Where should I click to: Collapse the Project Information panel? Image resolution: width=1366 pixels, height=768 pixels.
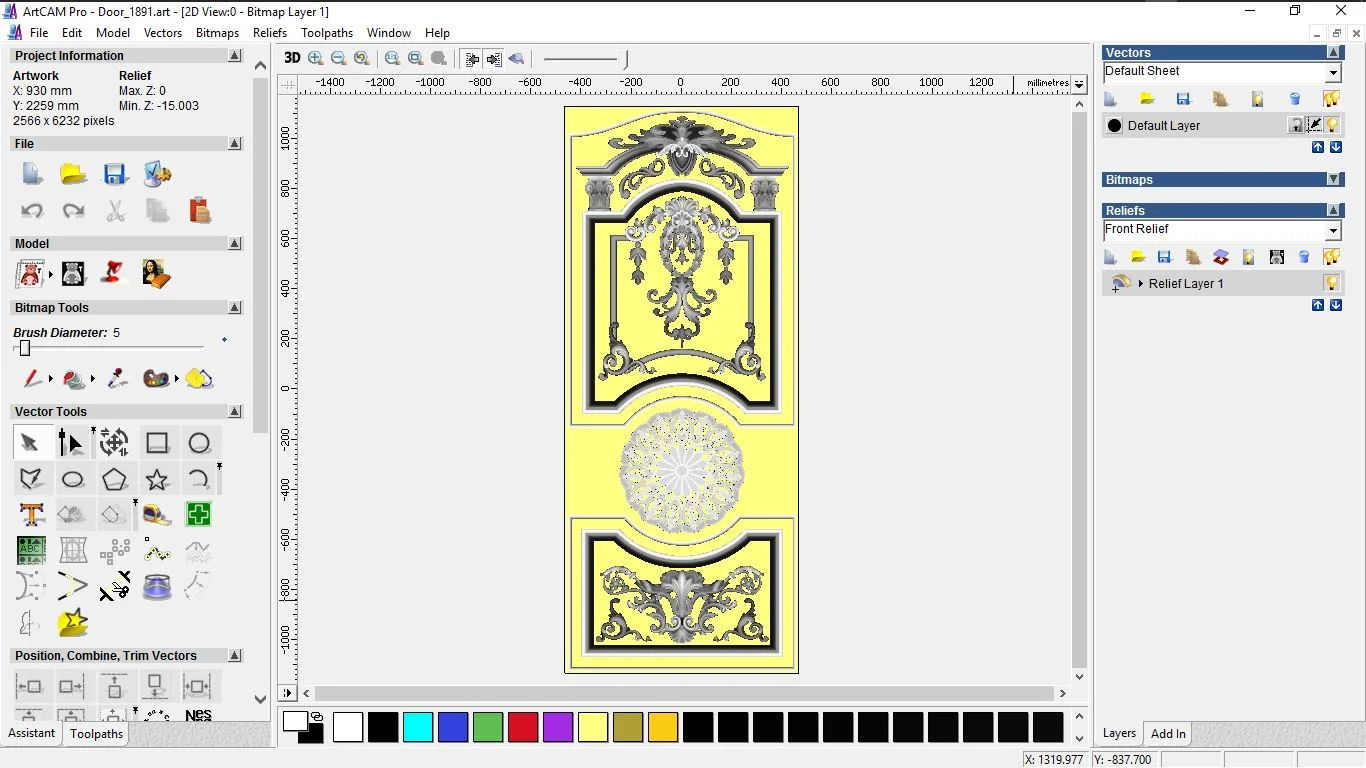tap(235, 55)
